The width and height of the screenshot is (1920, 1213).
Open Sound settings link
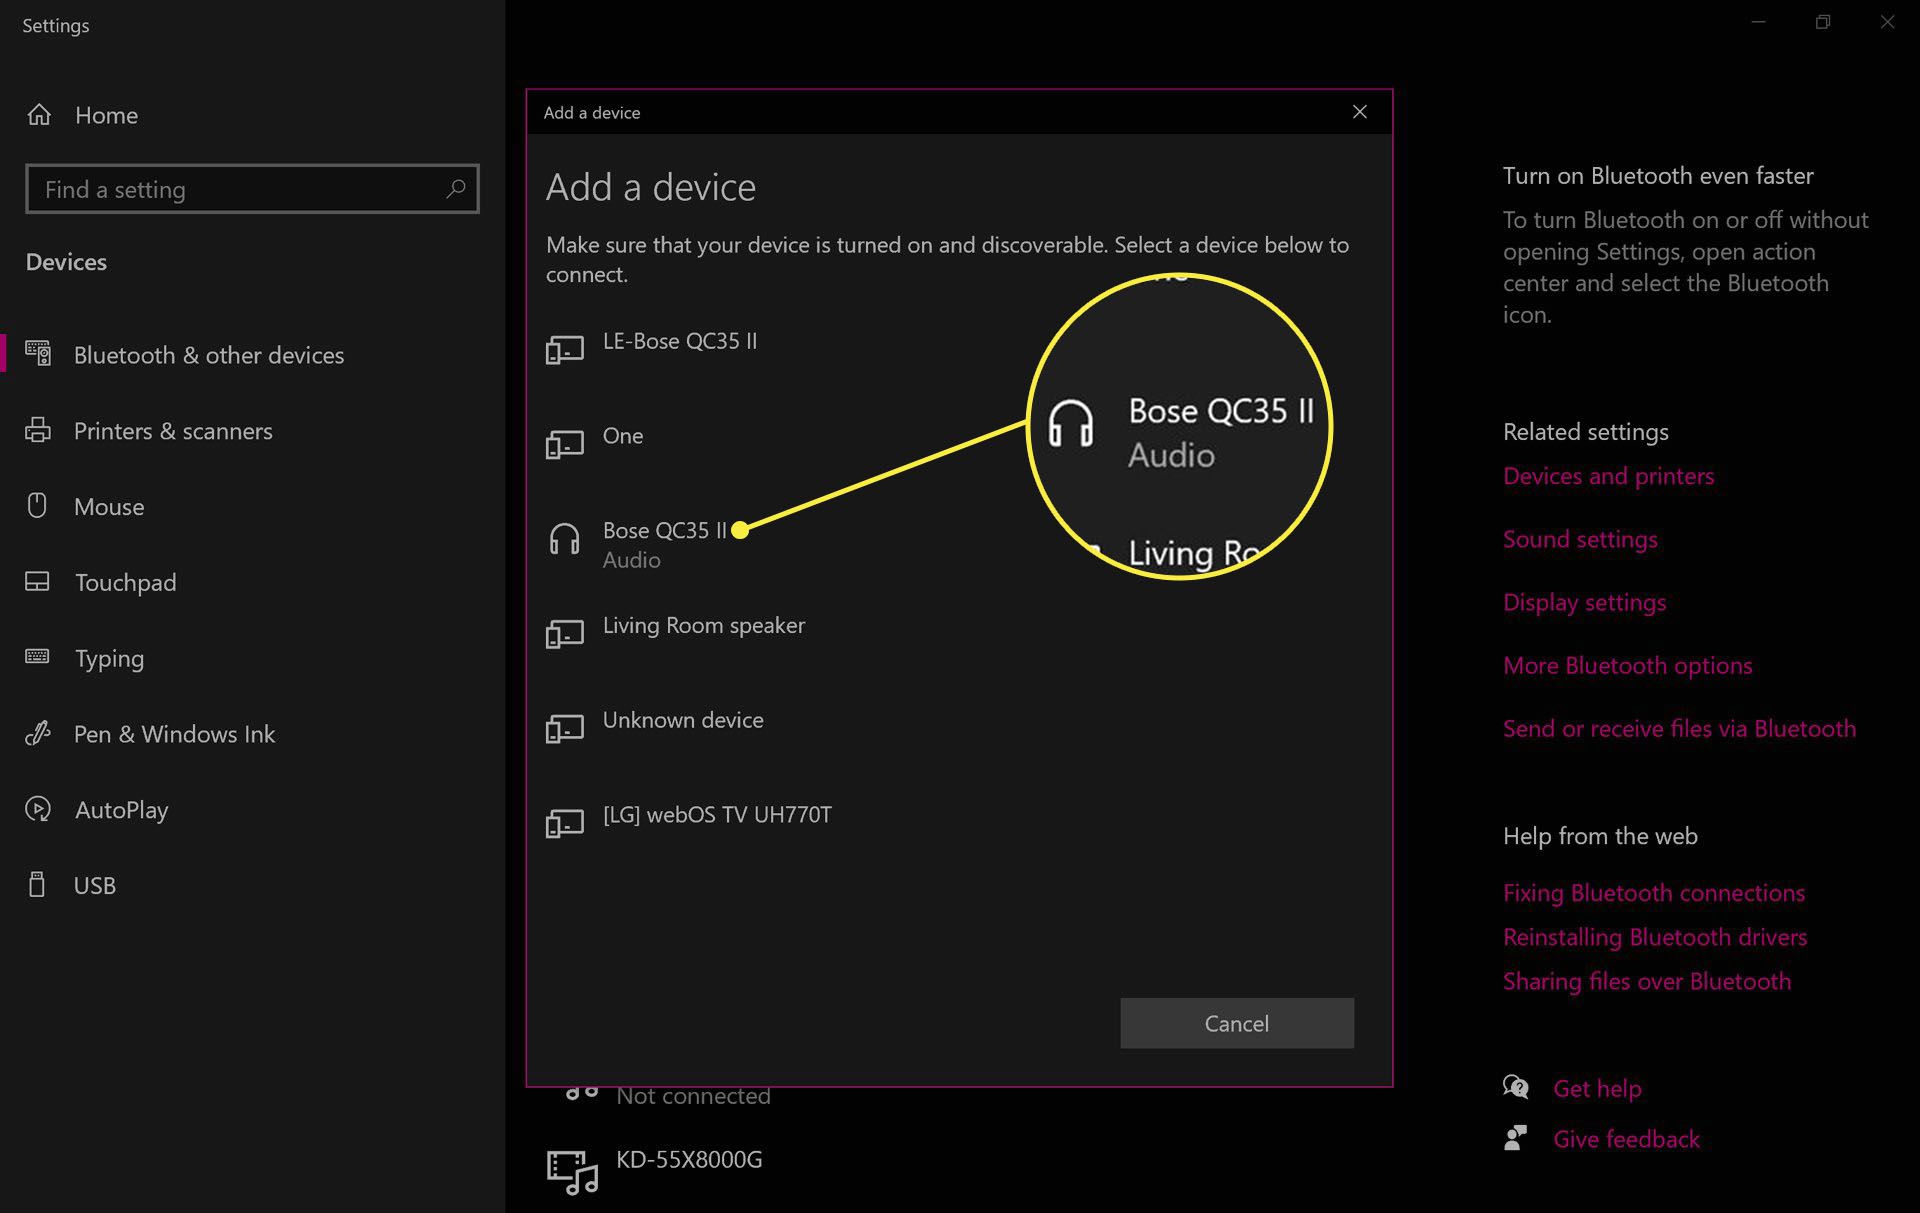[1580, 539]
